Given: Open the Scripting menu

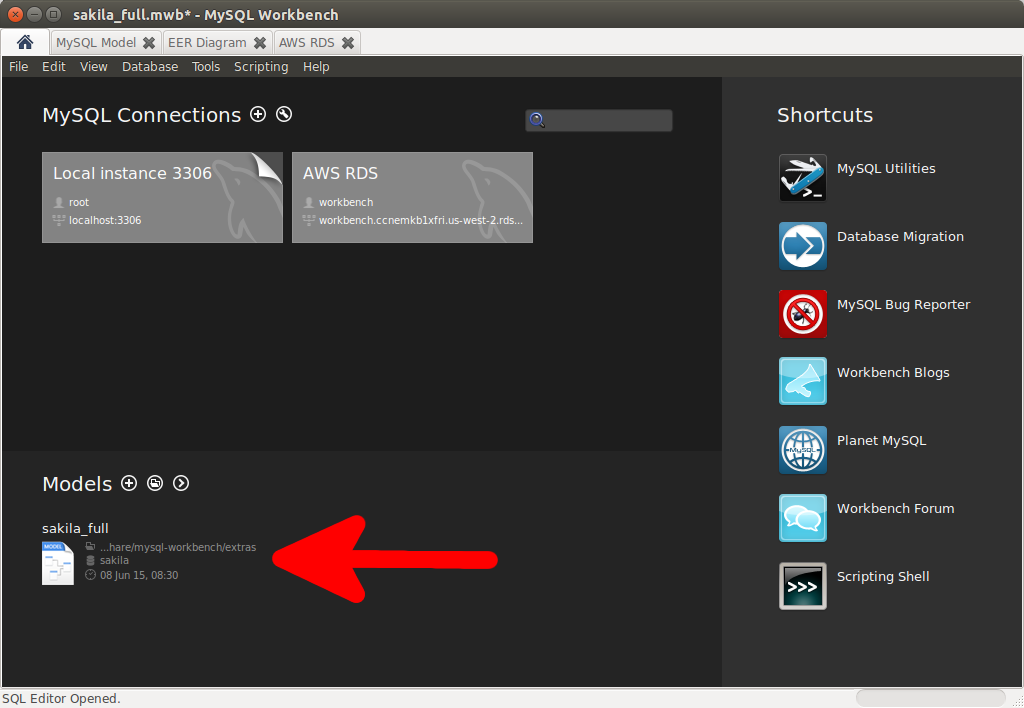Looking at the screenshot, I should (261, 67).
